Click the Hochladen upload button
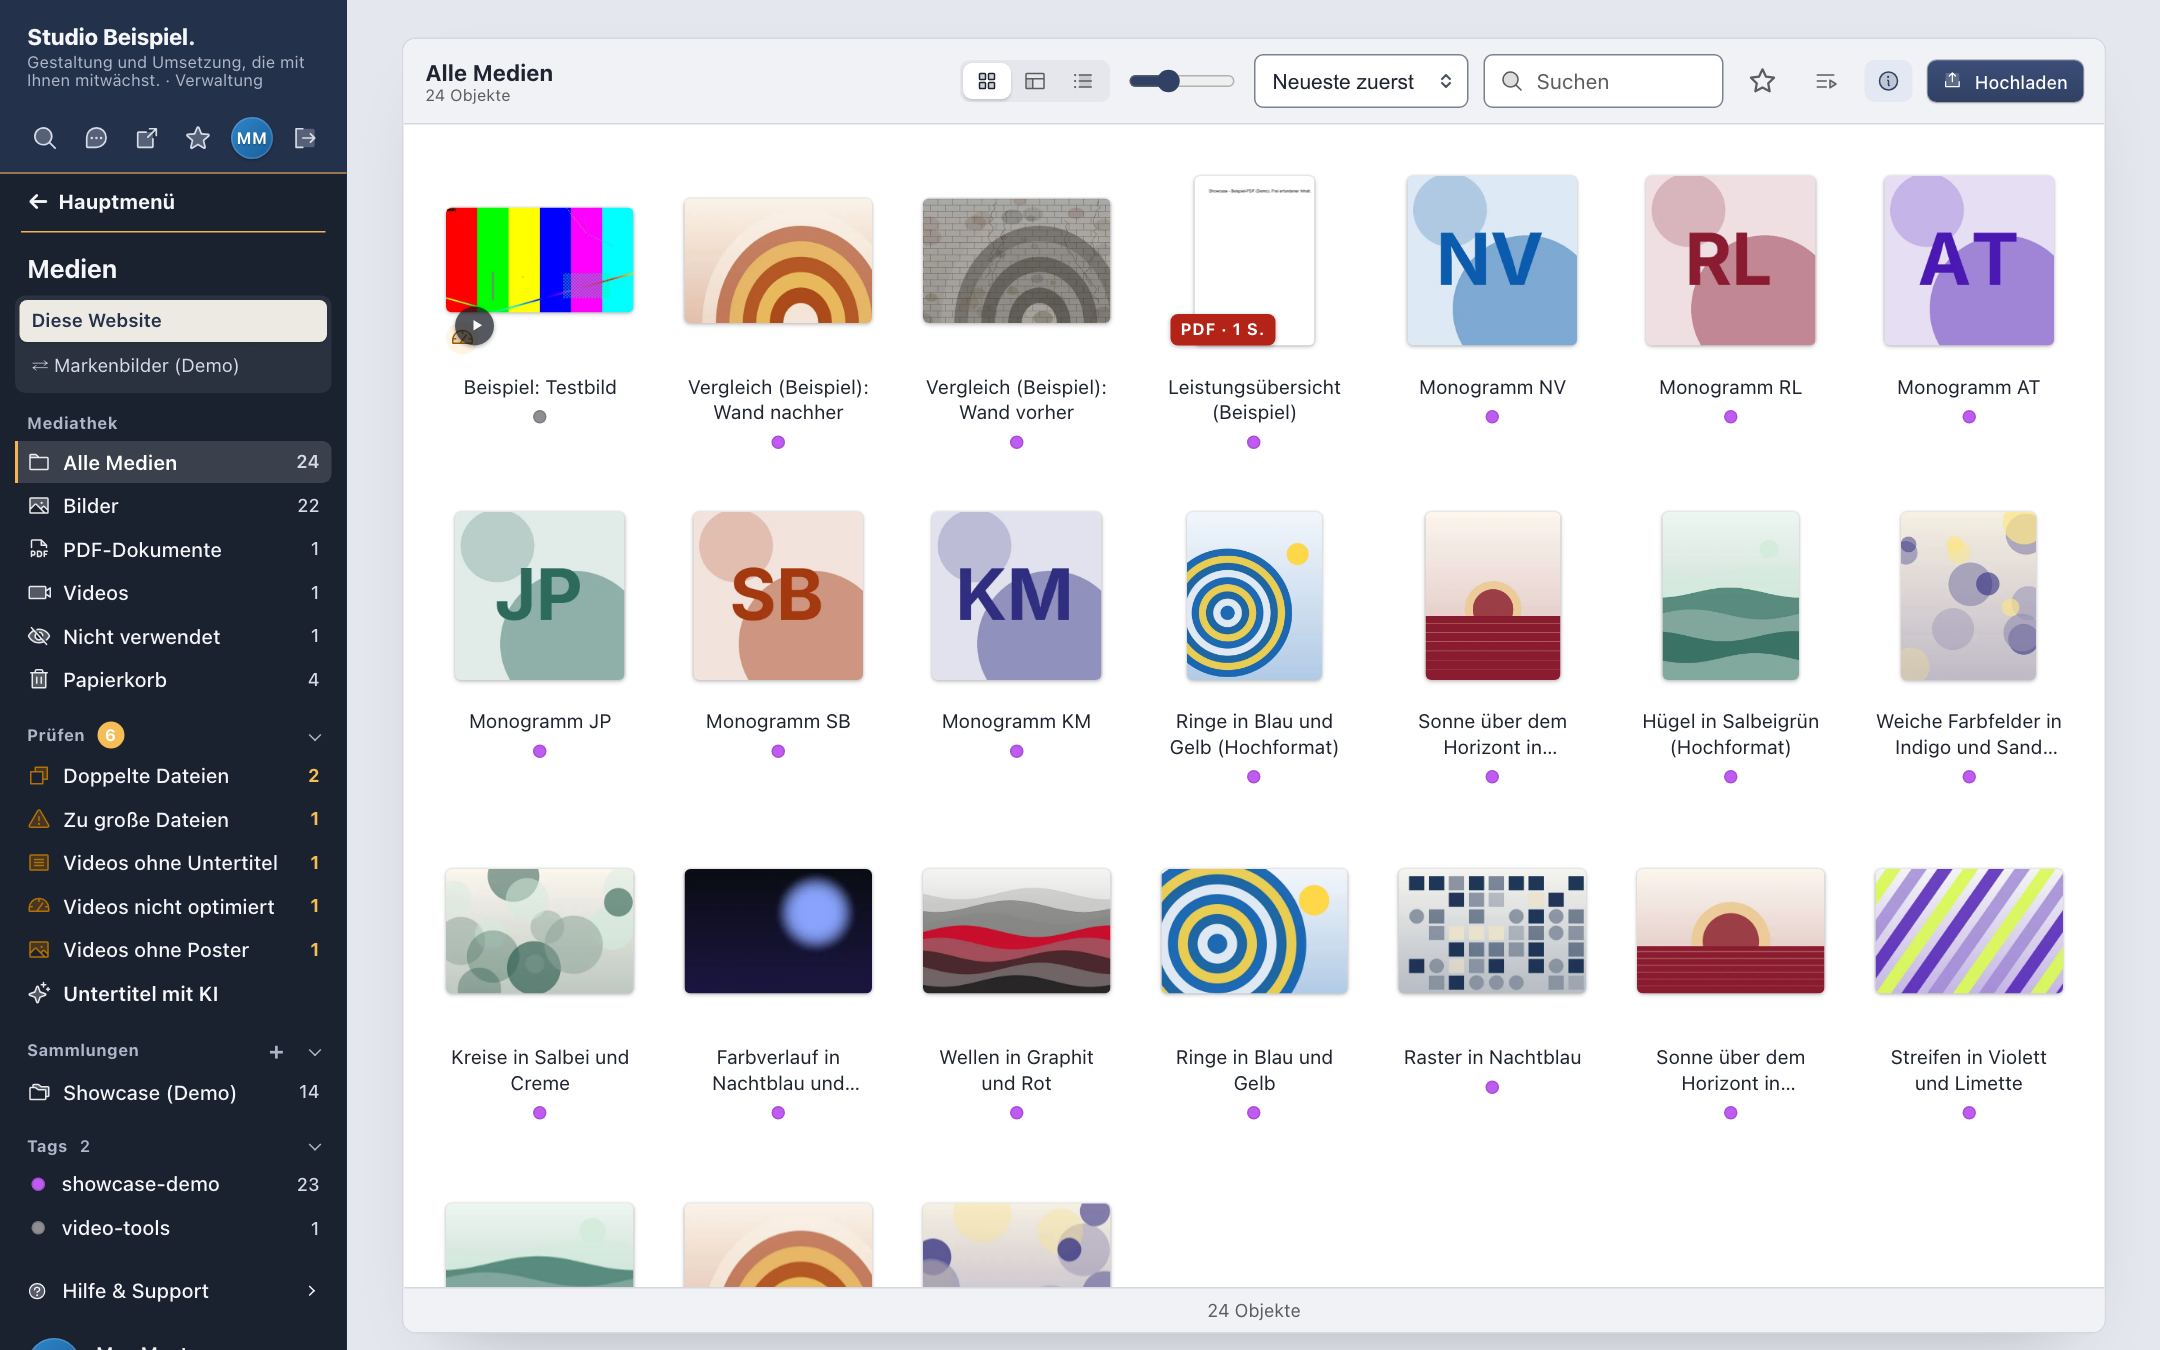 tap(2005, 81)
